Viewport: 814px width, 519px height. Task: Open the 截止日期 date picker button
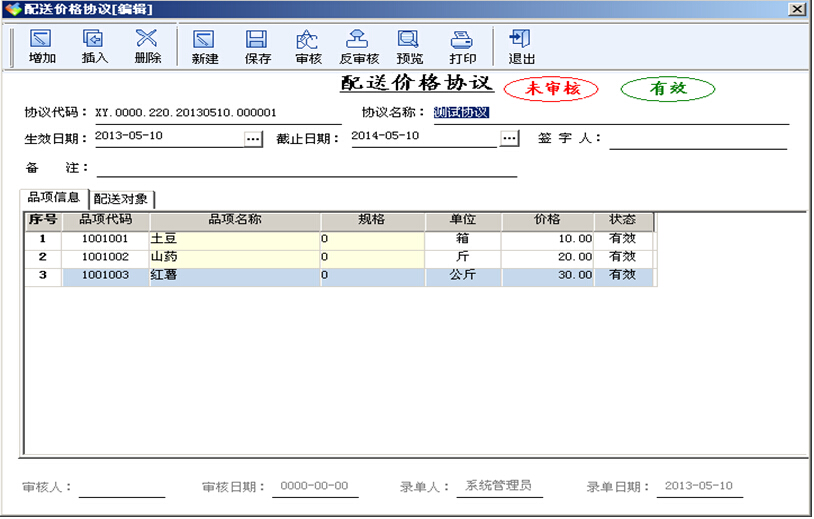[x=510, y=138]
